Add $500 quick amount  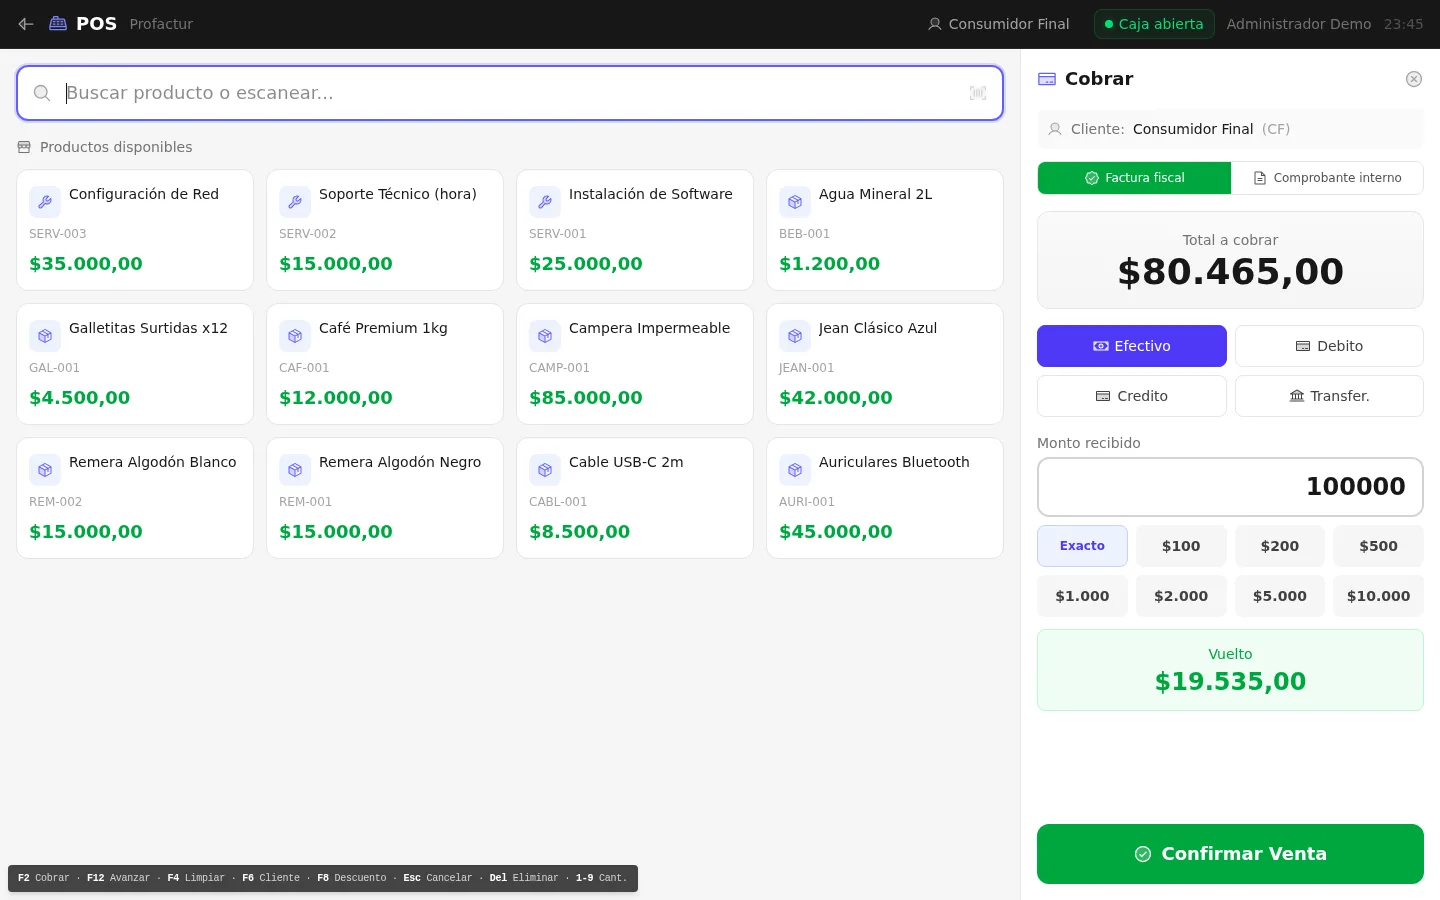click(1378, 546)
